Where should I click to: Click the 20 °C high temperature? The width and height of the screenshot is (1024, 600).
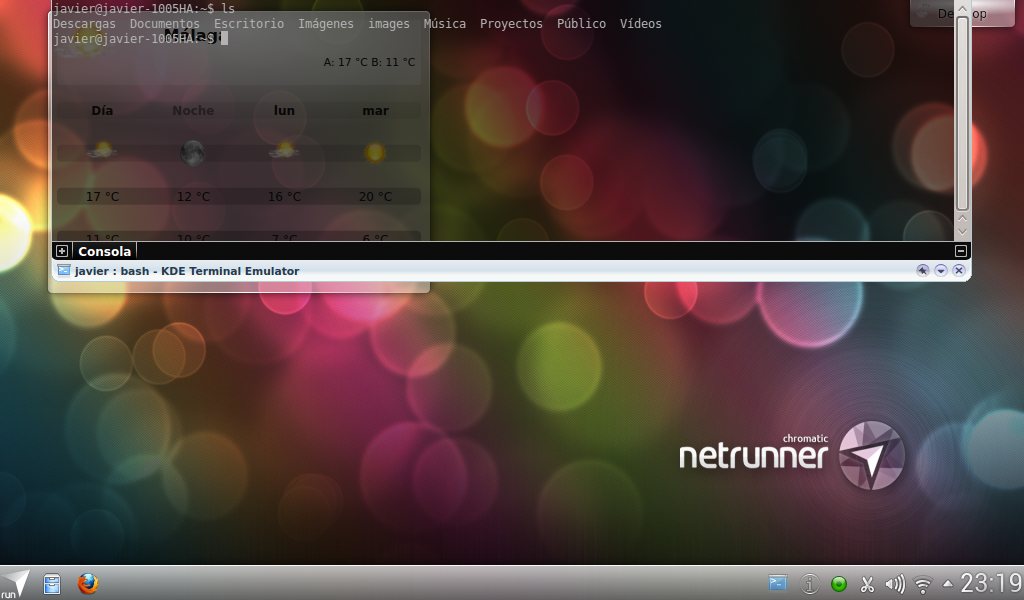point(376,197)
